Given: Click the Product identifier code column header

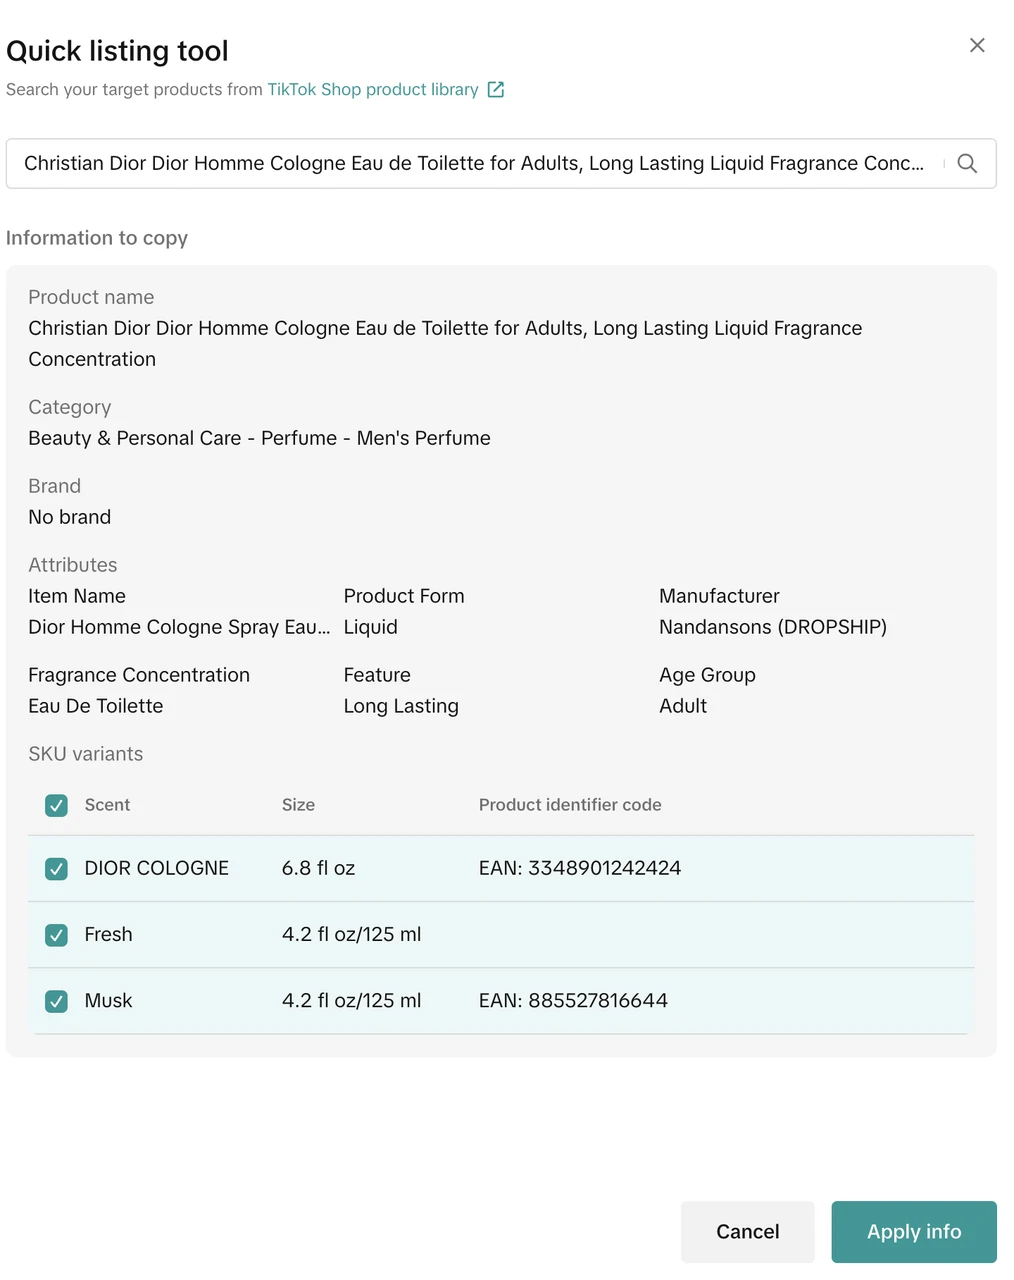Looking at the screenshot, I should (570, 805).
